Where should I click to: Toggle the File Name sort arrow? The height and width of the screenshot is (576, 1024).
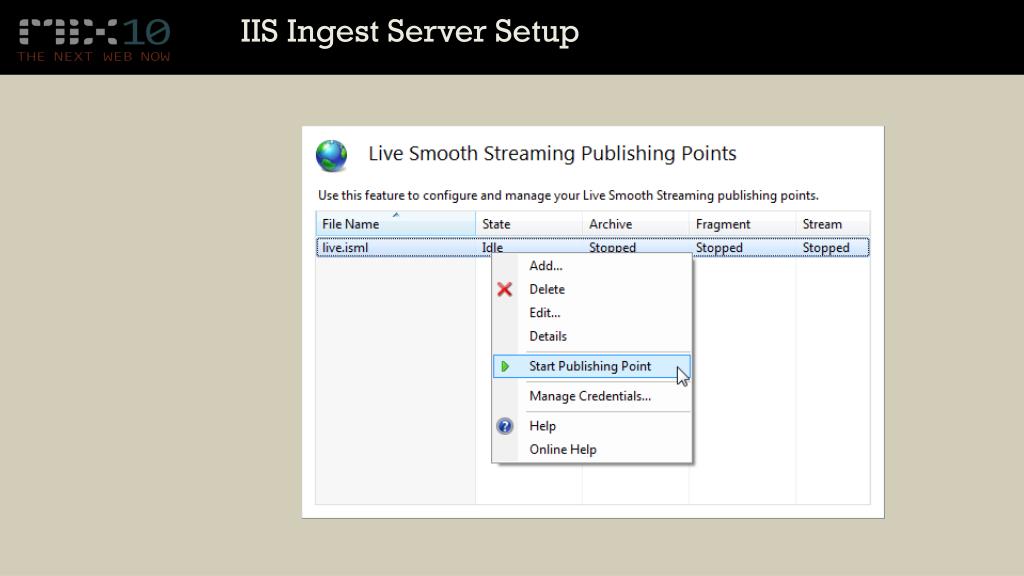[x=396, y=215]
